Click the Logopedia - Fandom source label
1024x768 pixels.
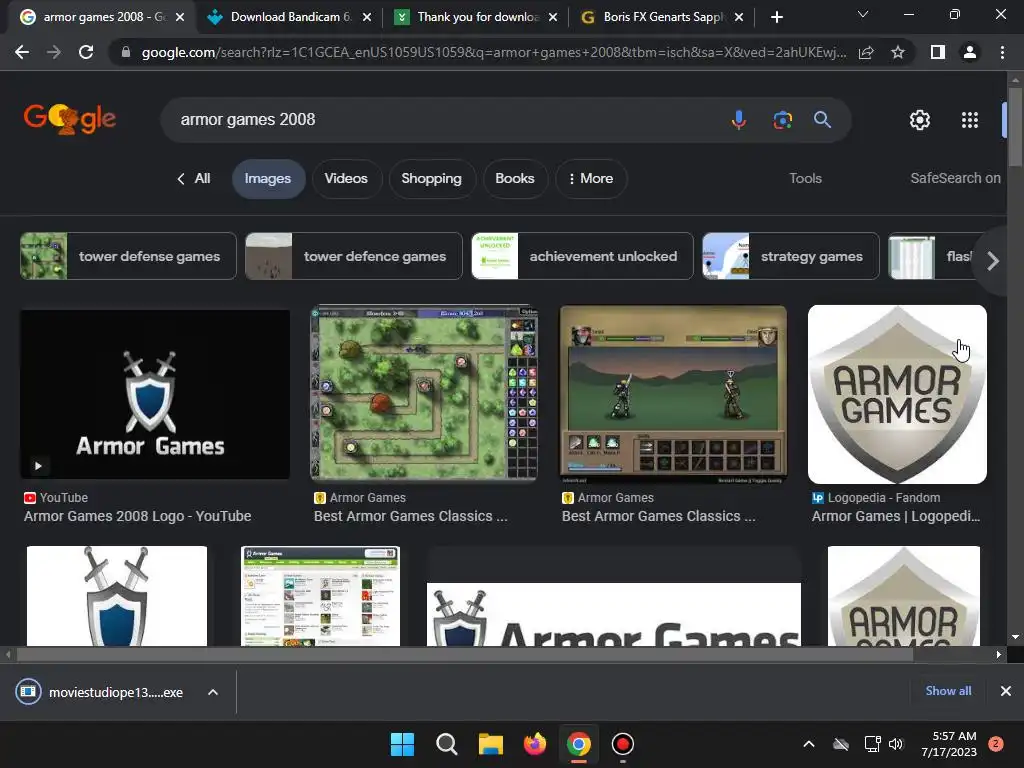click(x=884, y=498)
